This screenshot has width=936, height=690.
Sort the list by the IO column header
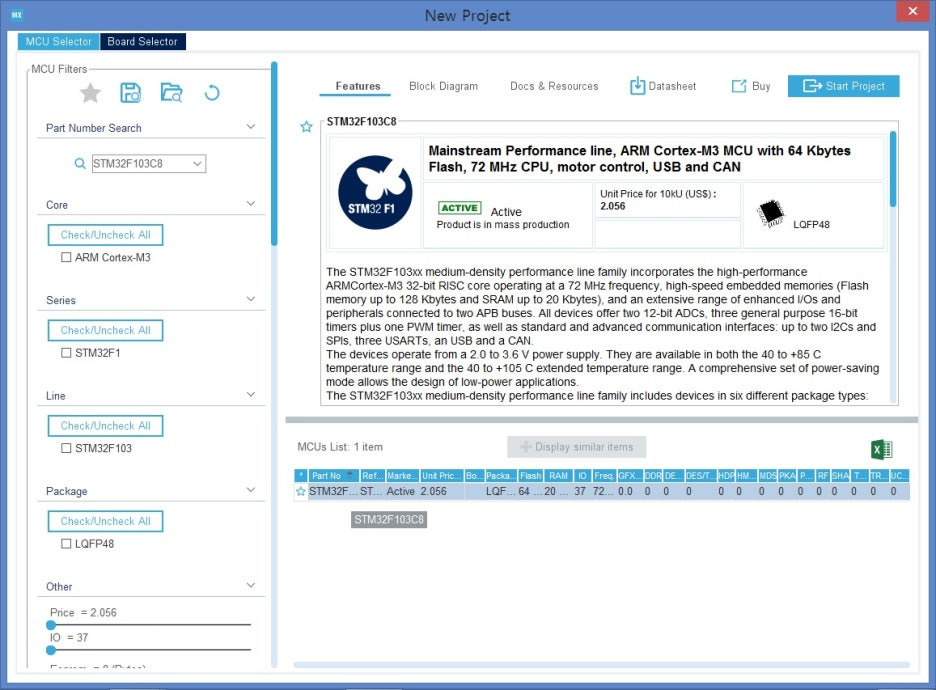(x=582, y=476)
